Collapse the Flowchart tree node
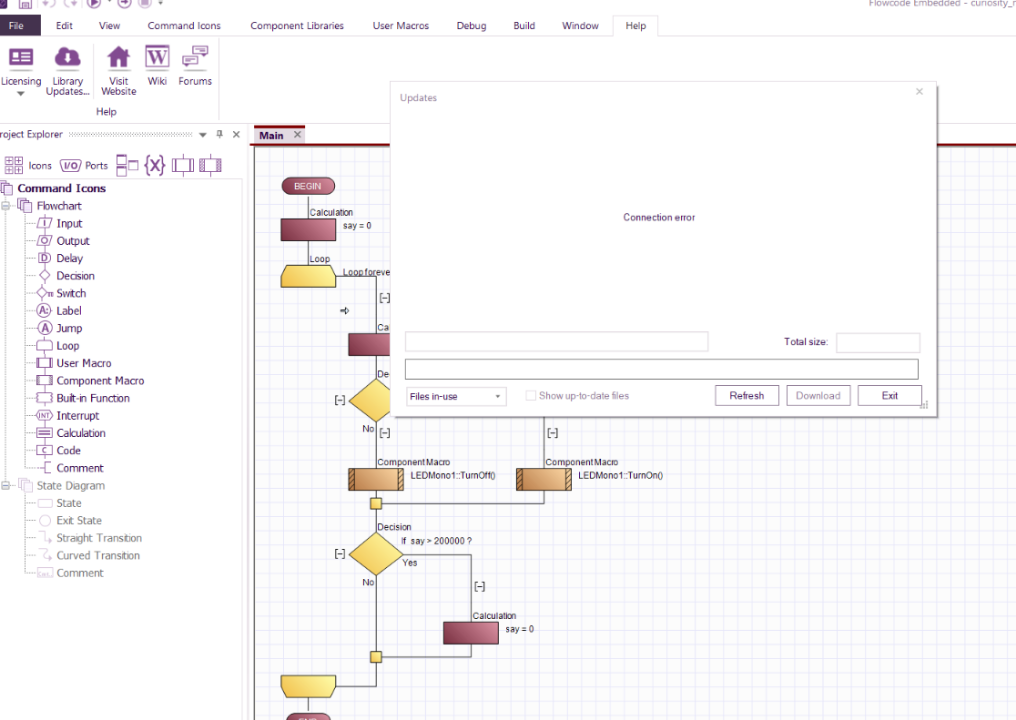 tap(6, 205)
